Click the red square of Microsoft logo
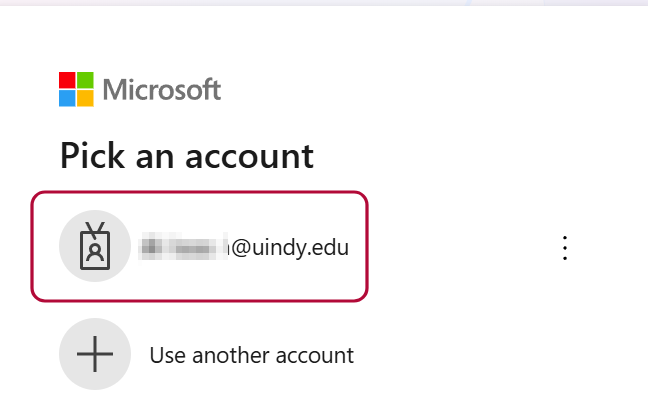The width and height of the screenshot is (648, 403). pyautogui.click(x=67, y=80)
